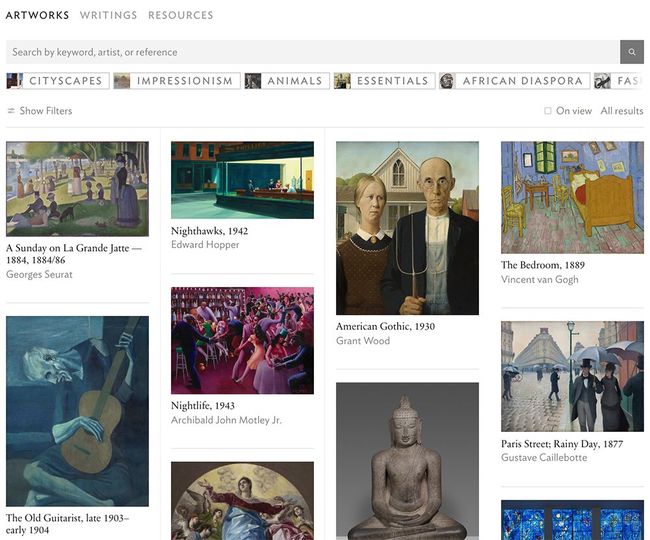Click the artist name 'Georges Seurat'
The height and width of the screenshot is (540, 650).
click(x=39, y=274)
